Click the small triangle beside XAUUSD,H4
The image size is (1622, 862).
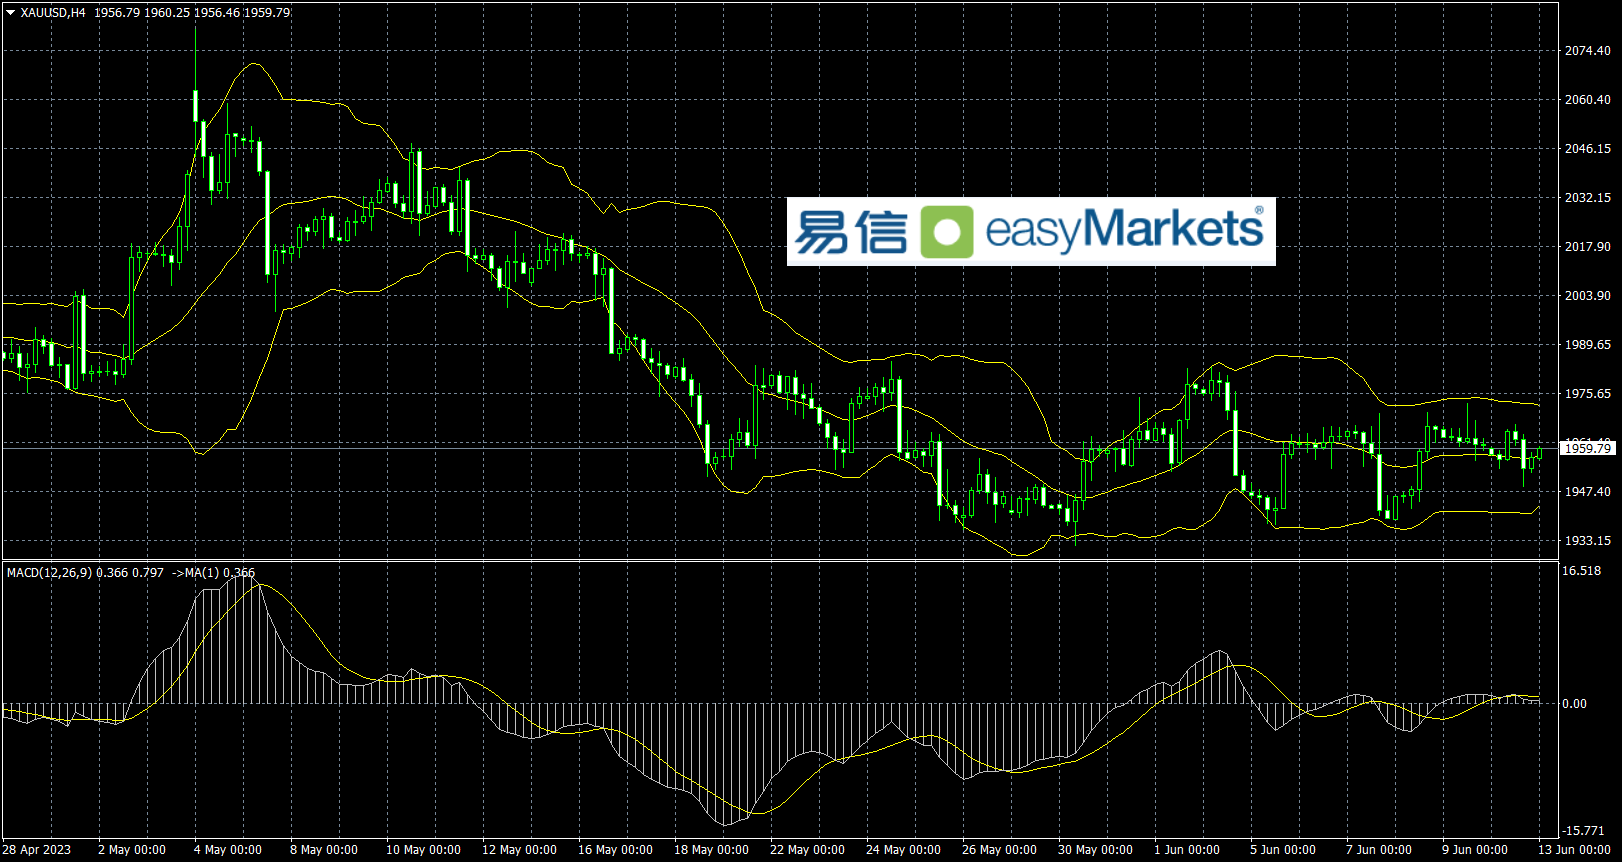click(11, 13)
